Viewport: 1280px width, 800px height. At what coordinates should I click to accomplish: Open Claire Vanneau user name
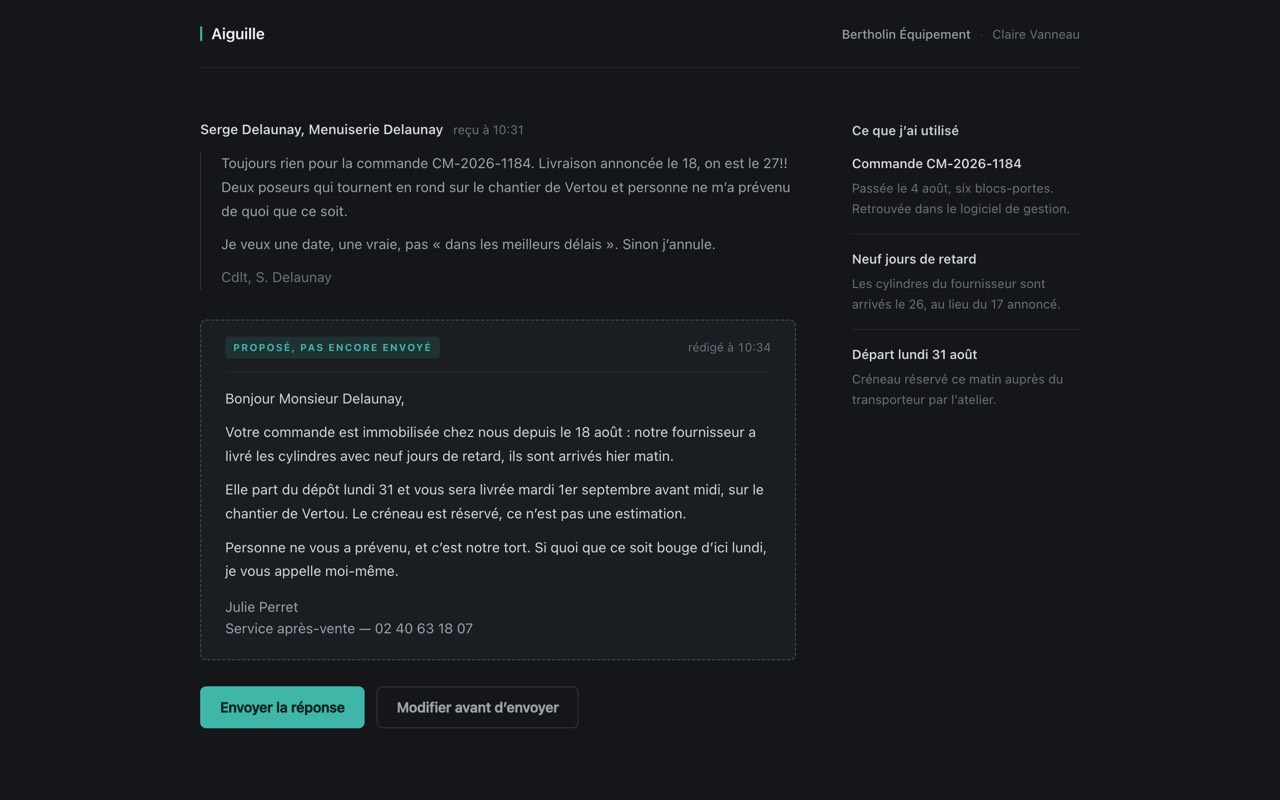1036,34
